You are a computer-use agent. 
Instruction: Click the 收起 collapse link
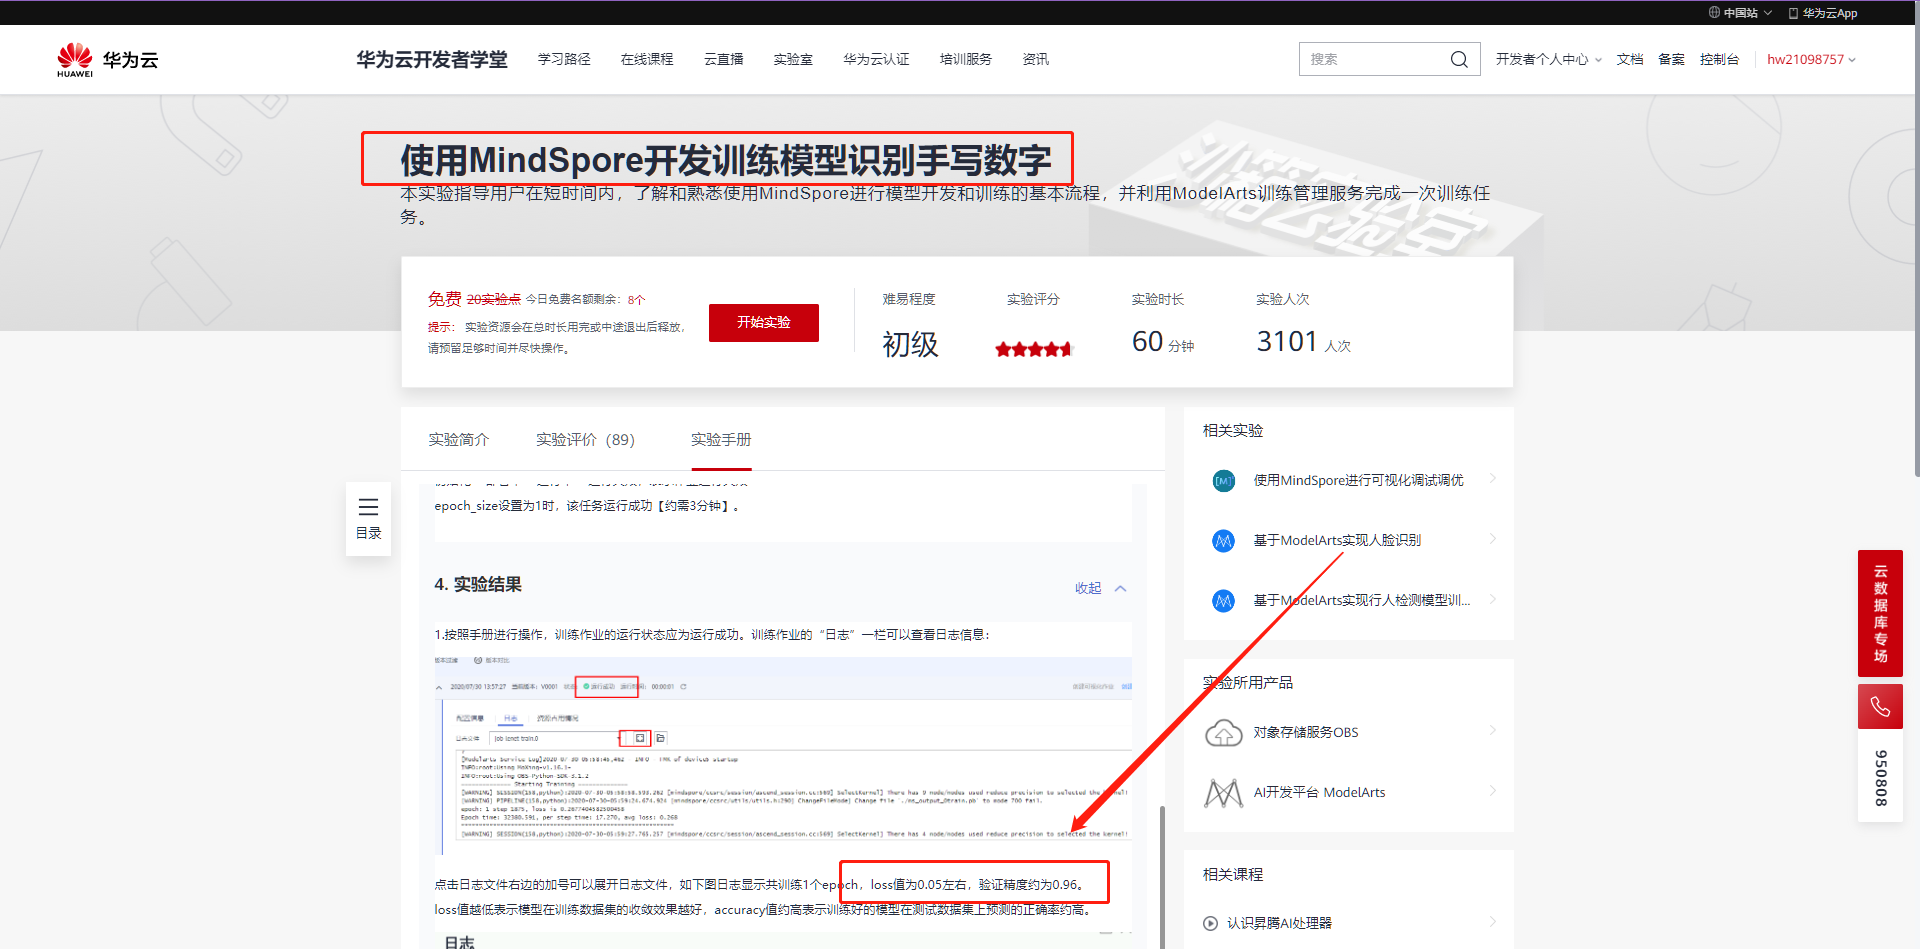[x=1088, y=589]
